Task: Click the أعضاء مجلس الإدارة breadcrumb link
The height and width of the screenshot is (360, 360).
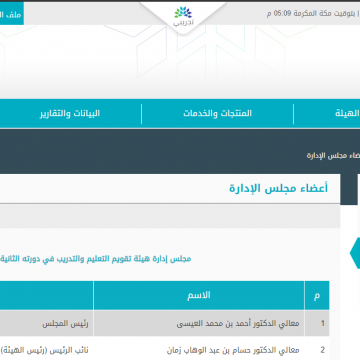Action: point(333,156)
